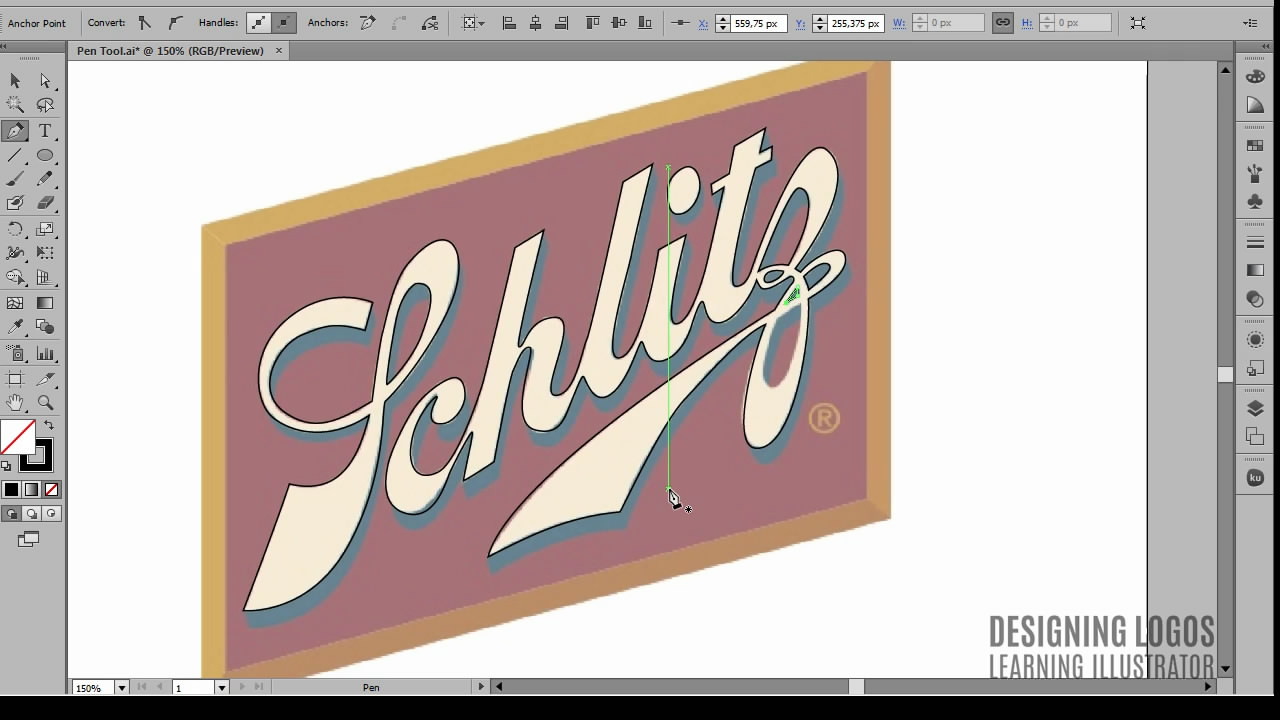Open the artboard number dropdown
Image resolution: width=1280 pixels, height=720 pixels.
pyautogui.click(x=222, y=687)
